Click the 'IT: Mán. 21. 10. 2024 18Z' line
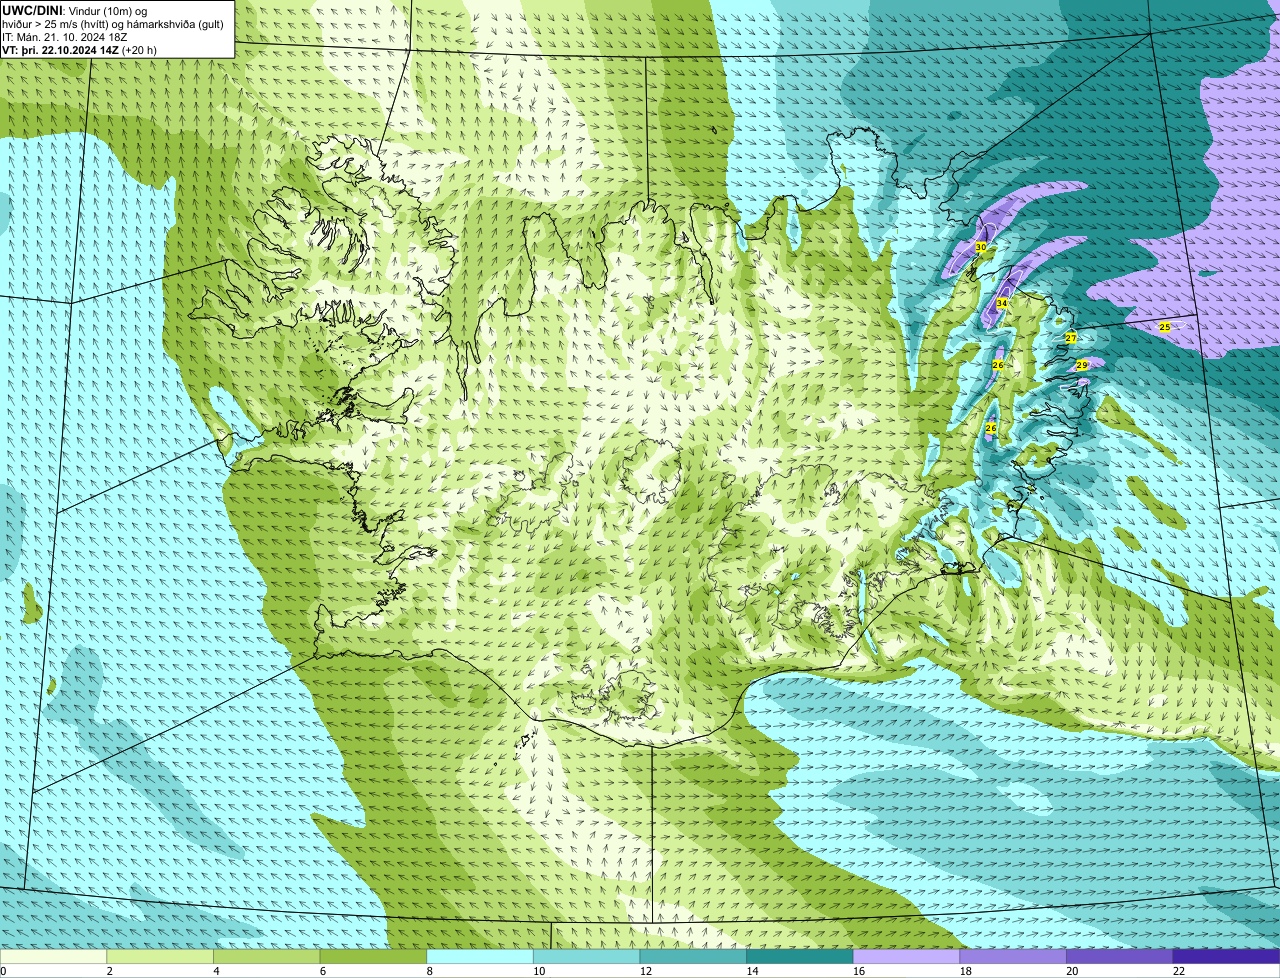This screenshot has width=1280, height=978. pos(65,36)
